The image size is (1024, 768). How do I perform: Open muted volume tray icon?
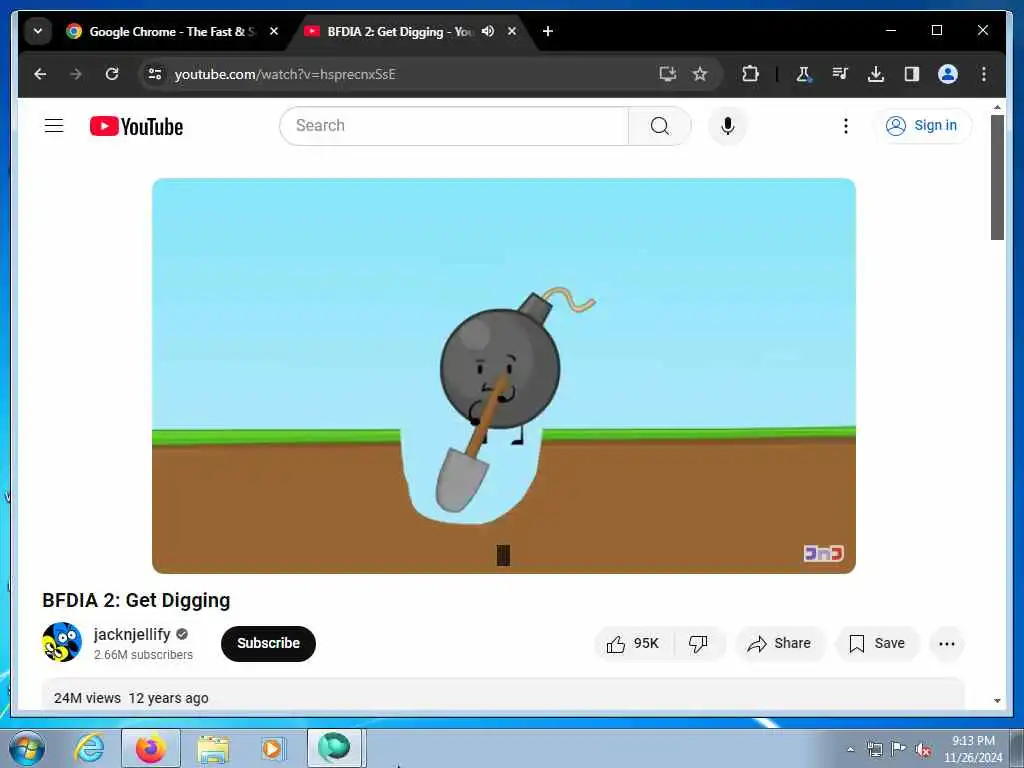tap(923, 750)
